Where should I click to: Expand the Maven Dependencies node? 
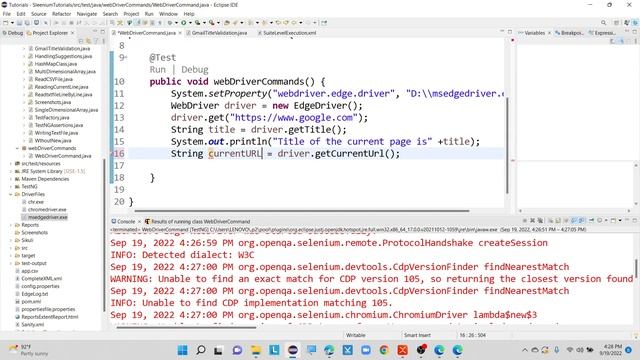[11, 179]
